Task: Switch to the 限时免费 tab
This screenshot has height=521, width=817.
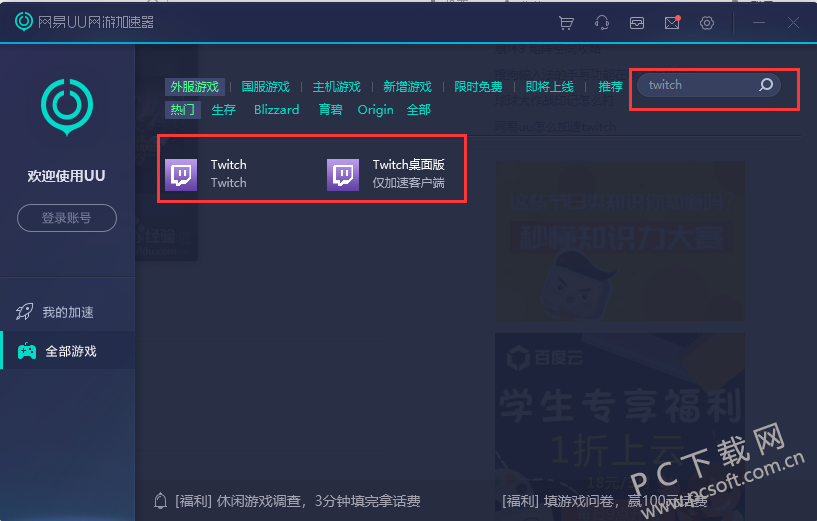Action: [x=478, y=87]
